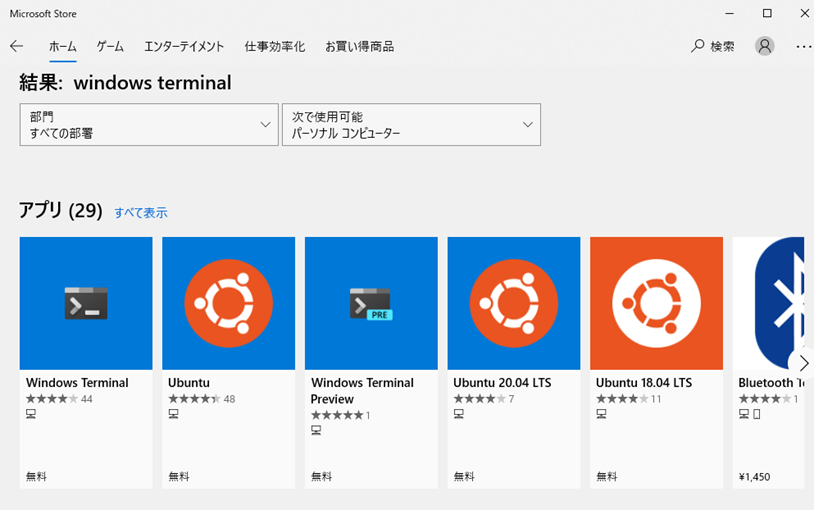Click PC device icon under Ubuntu 48 rating
814x510 pixels.
pyautogui.click(x=173, y=414)
